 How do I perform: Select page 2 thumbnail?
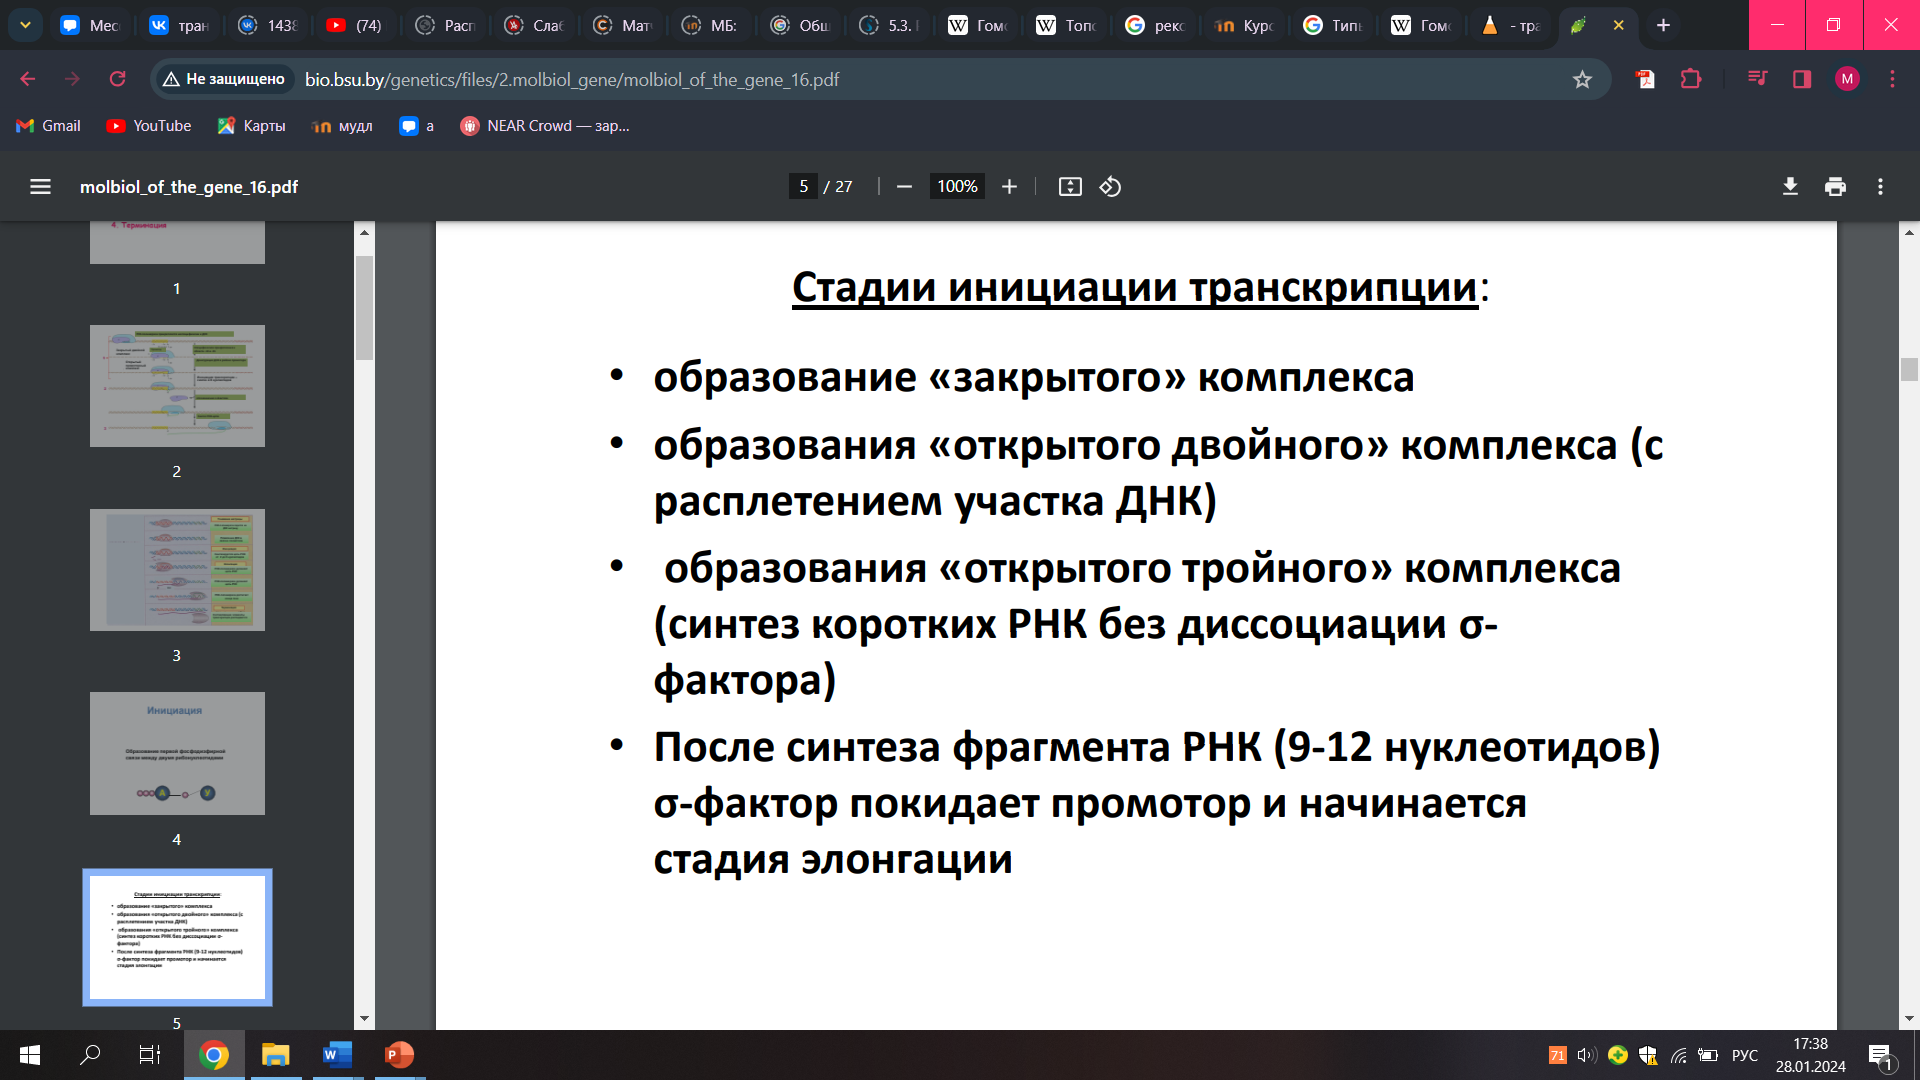[x=177, y=386]
